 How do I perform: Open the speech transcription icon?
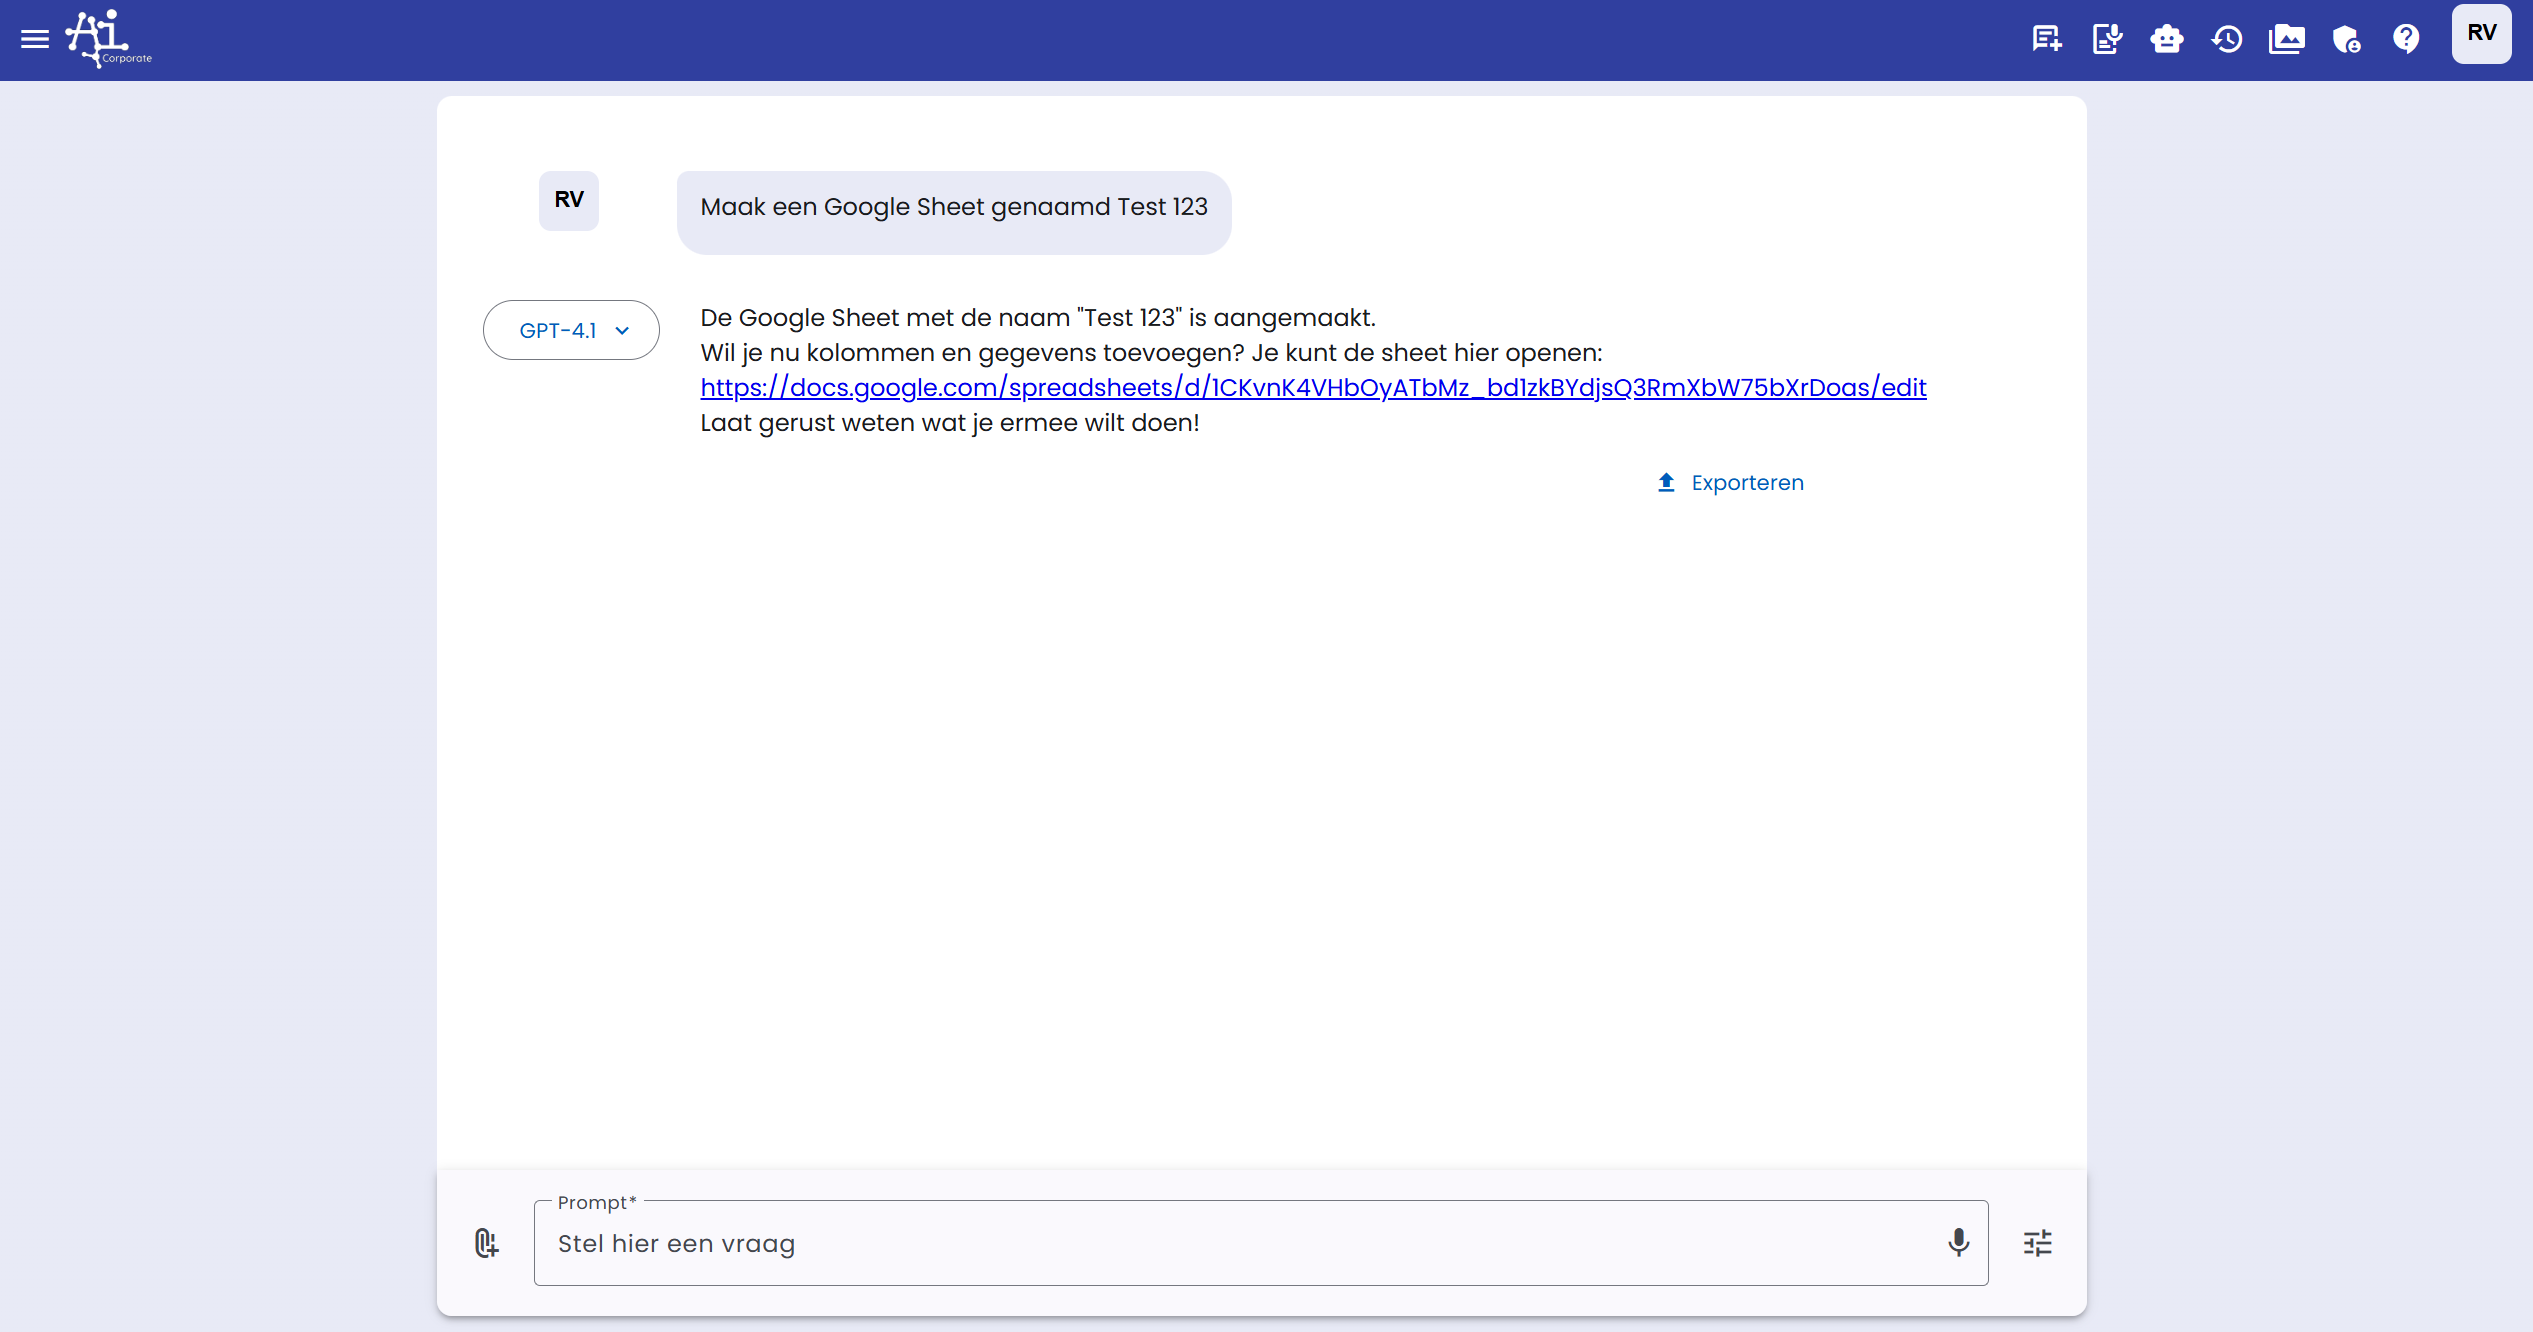[2106, 39]
